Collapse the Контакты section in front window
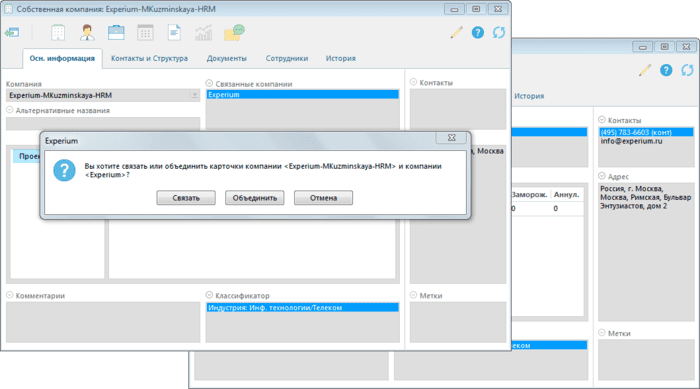This screenshot has height=389, width=700. (413, 82)
